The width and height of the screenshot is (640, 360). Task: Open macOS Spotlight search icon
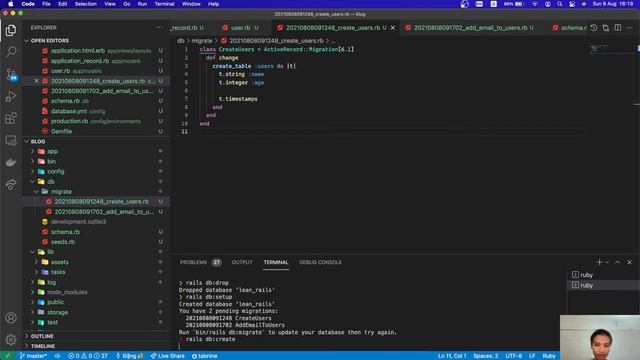click(x=560, y=4)
